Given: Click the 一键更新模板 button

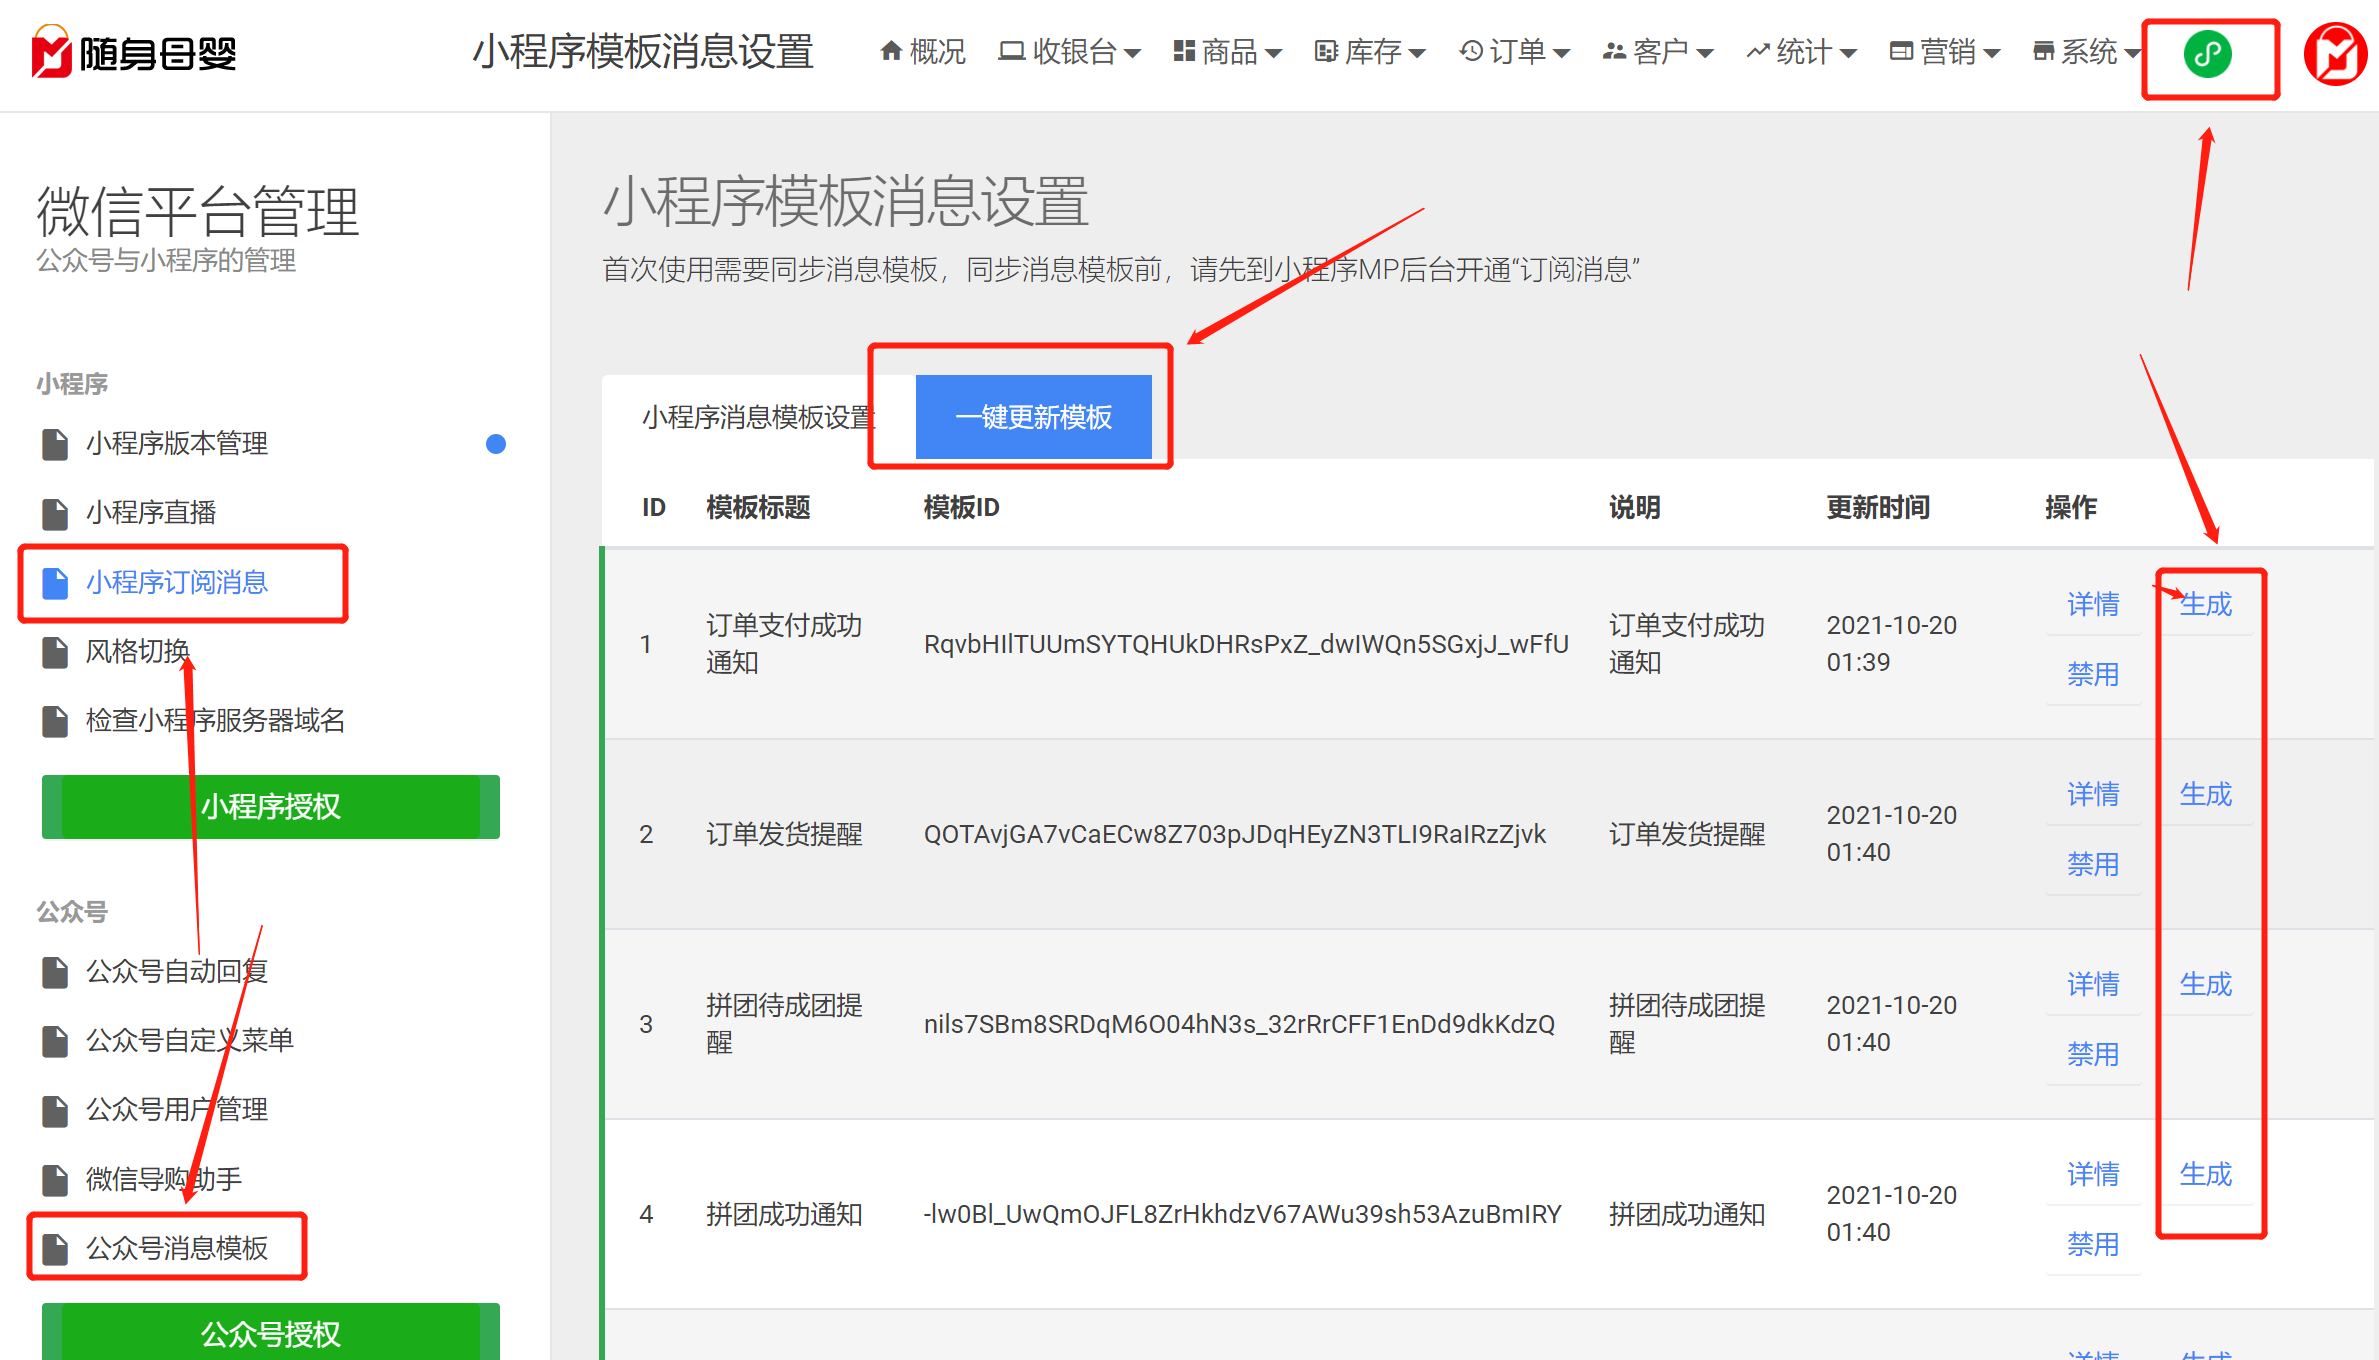Looking at the screenshot, I should point(1034,417).
